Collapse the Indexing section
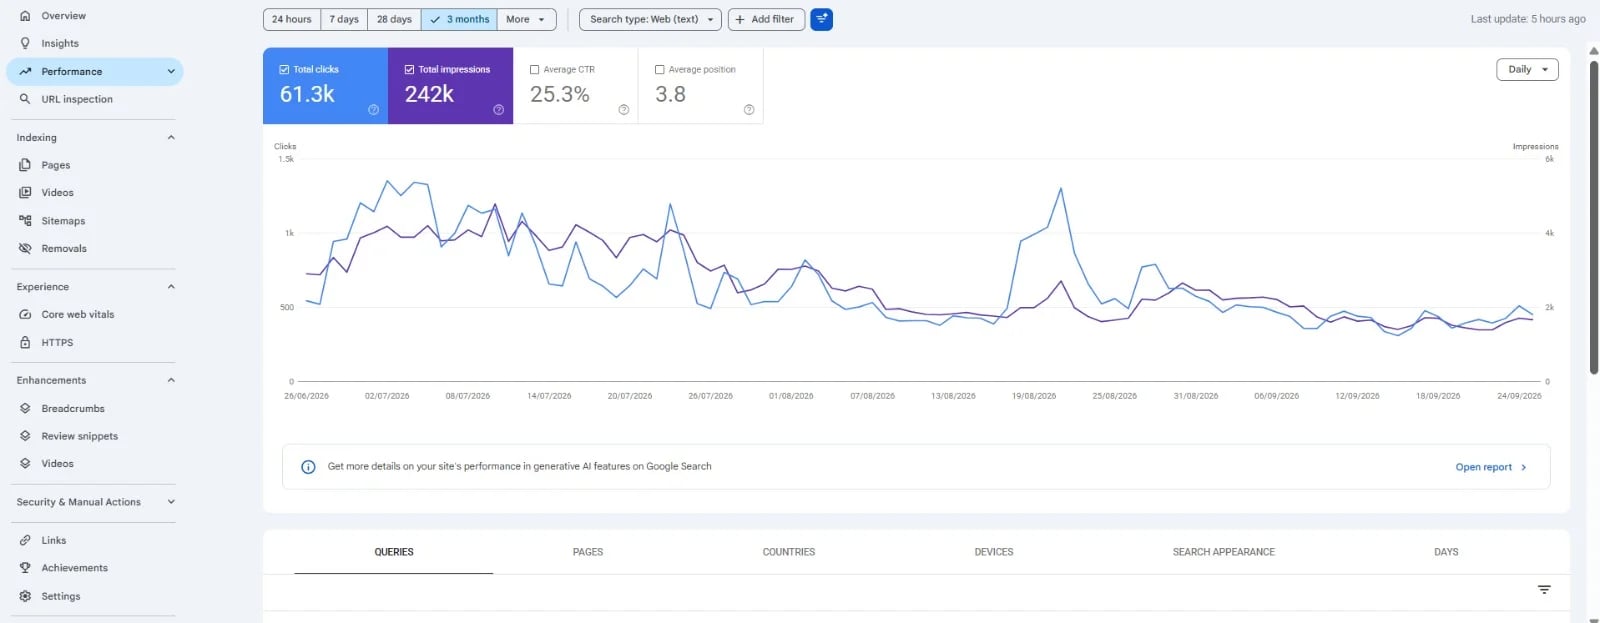Image resolution: width=1600 pixels, height=623 pixels. (171, 137)
